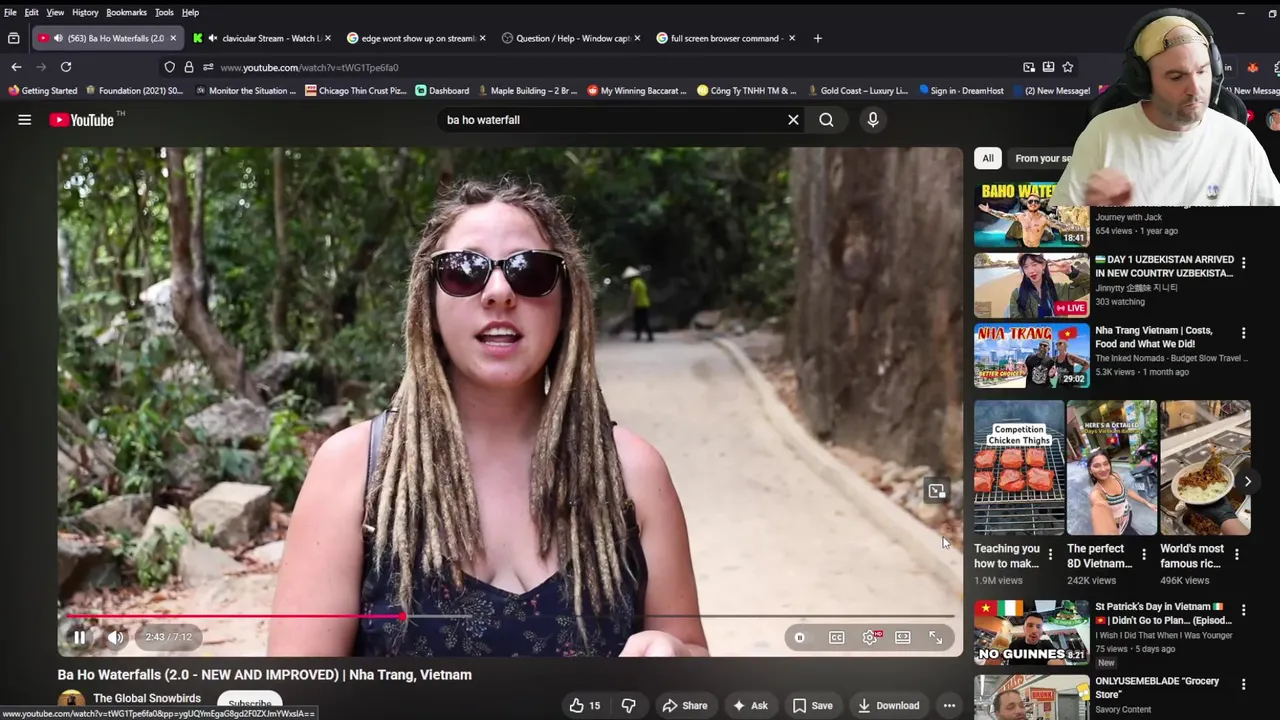The width and height of the screenshot is (1280, 720).
Task: Enter full screen from the player
Action: pyautogui.click(x=936, y=637)
